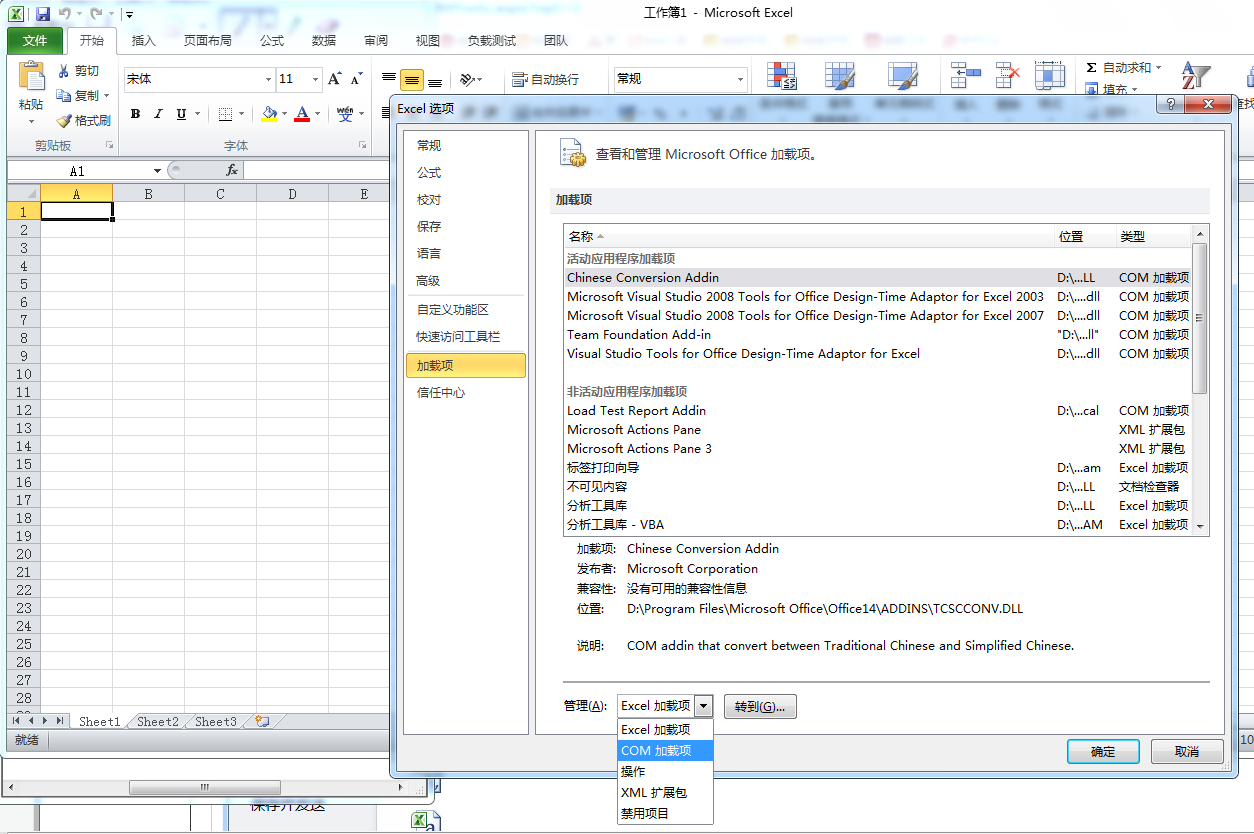Image resolution: width=1254 pixels, height=834 pixels.
Task: Click the 确定 button
Action: (x=1103, y=752)
